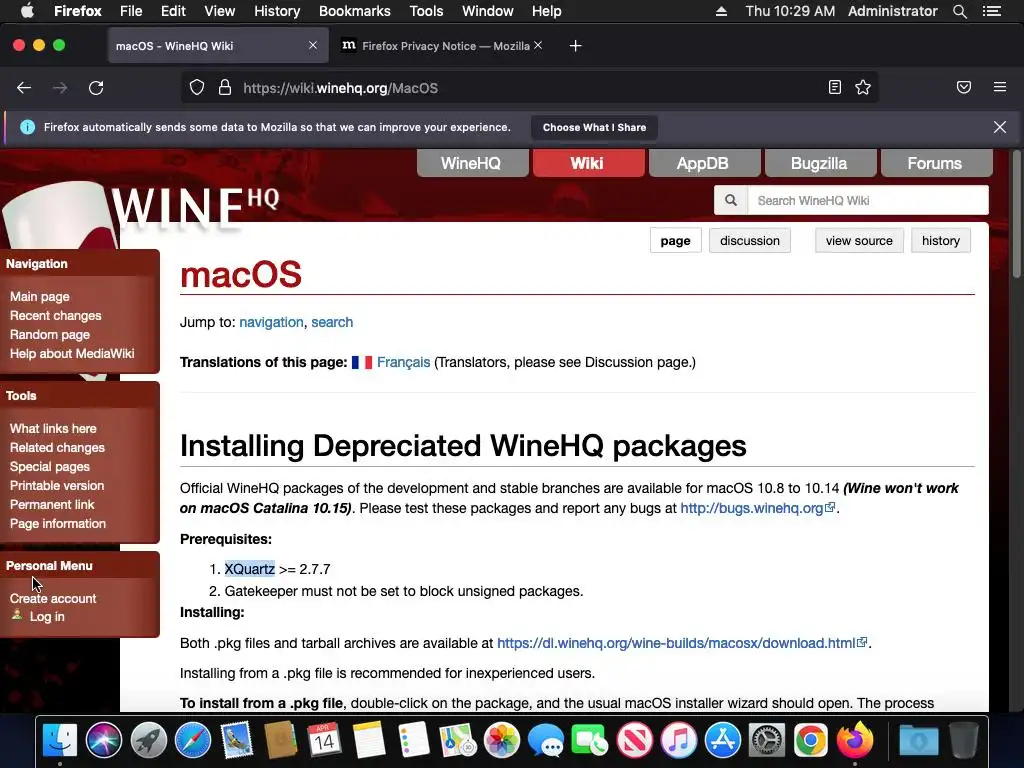Open Notes app in the Dock
Screen dimensions: 1024x768
click(x=369, y=741)
